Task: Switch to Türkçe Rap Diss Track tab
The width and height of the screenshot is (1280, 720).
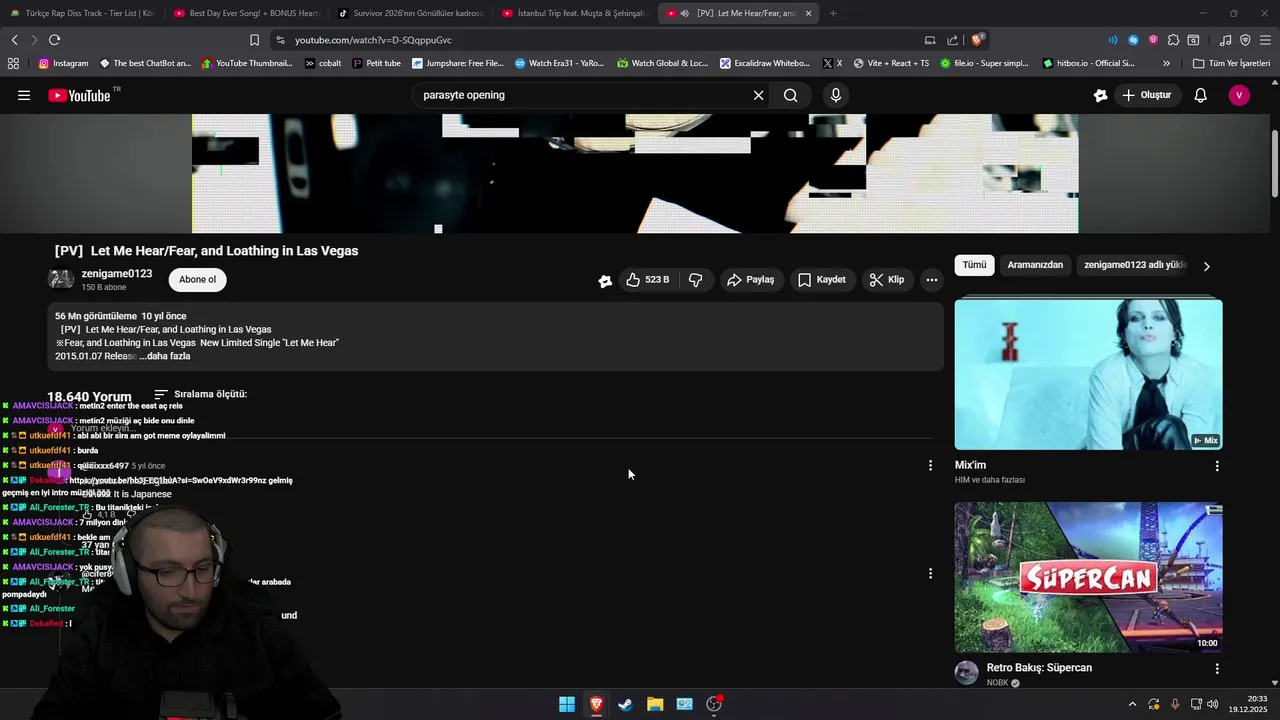Action: pyautogui.click(x=82, y=13)
